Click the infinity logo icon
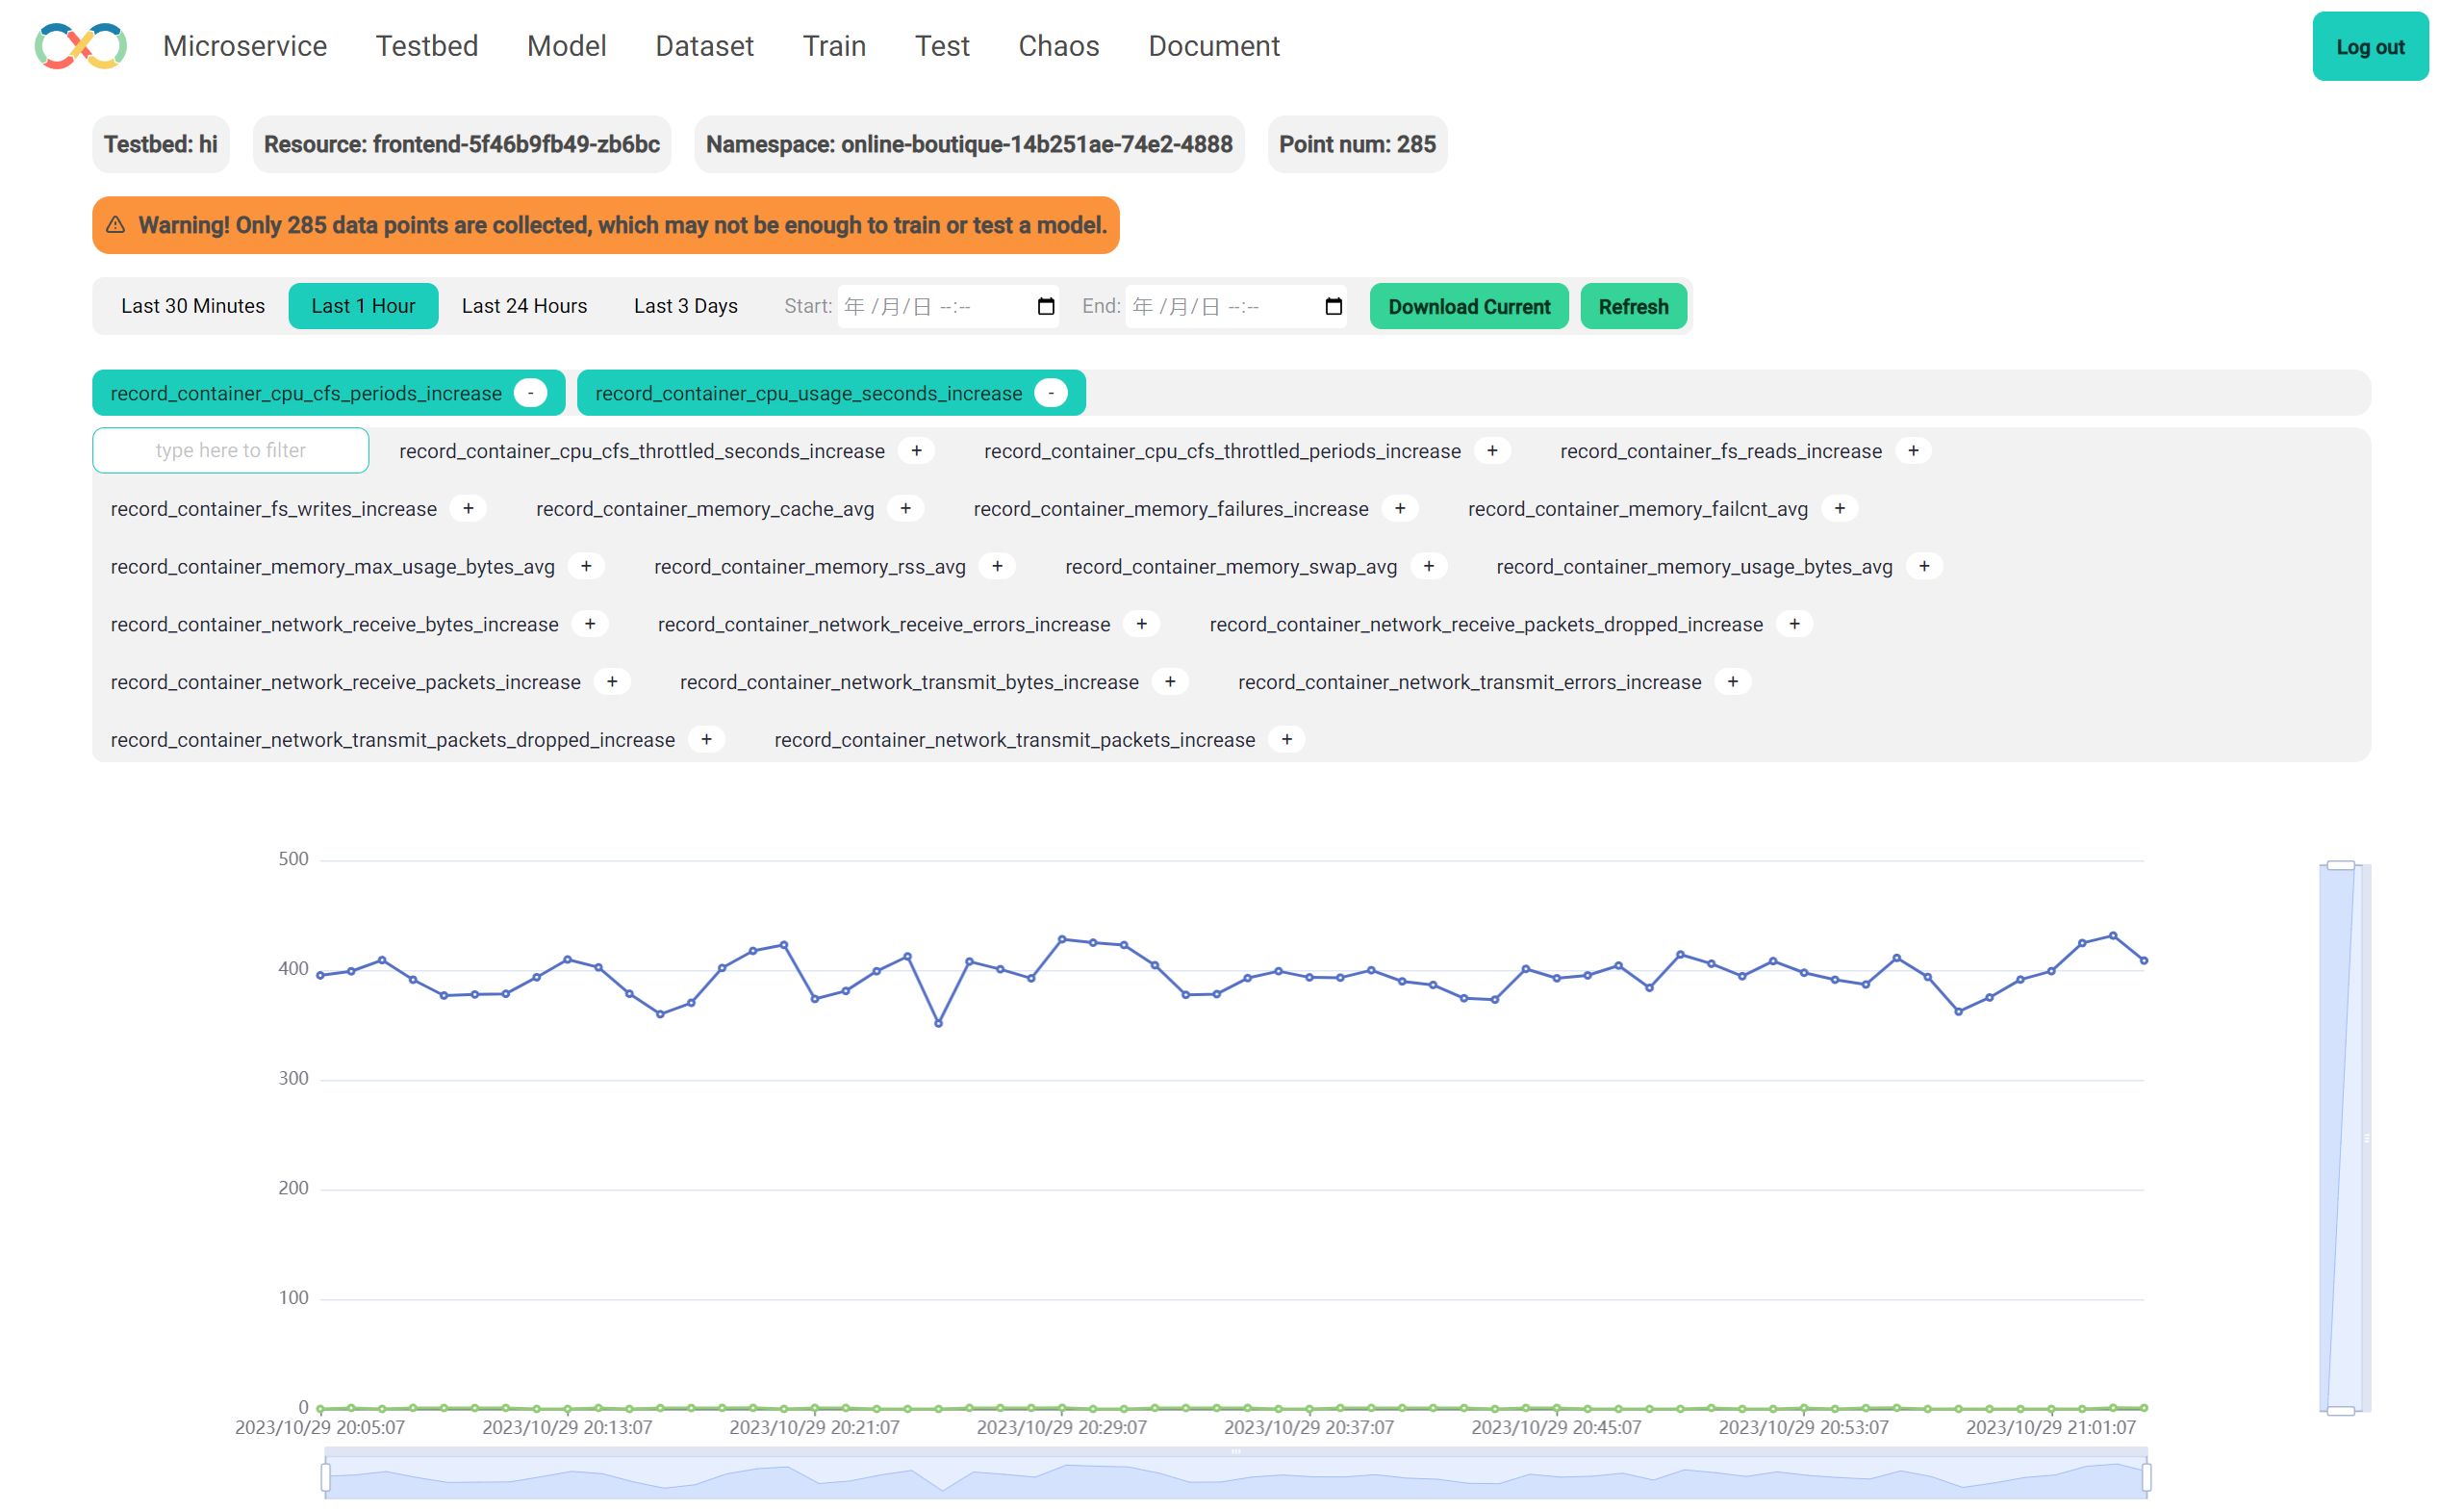Screen dimensions: 2464x1510 81,46
